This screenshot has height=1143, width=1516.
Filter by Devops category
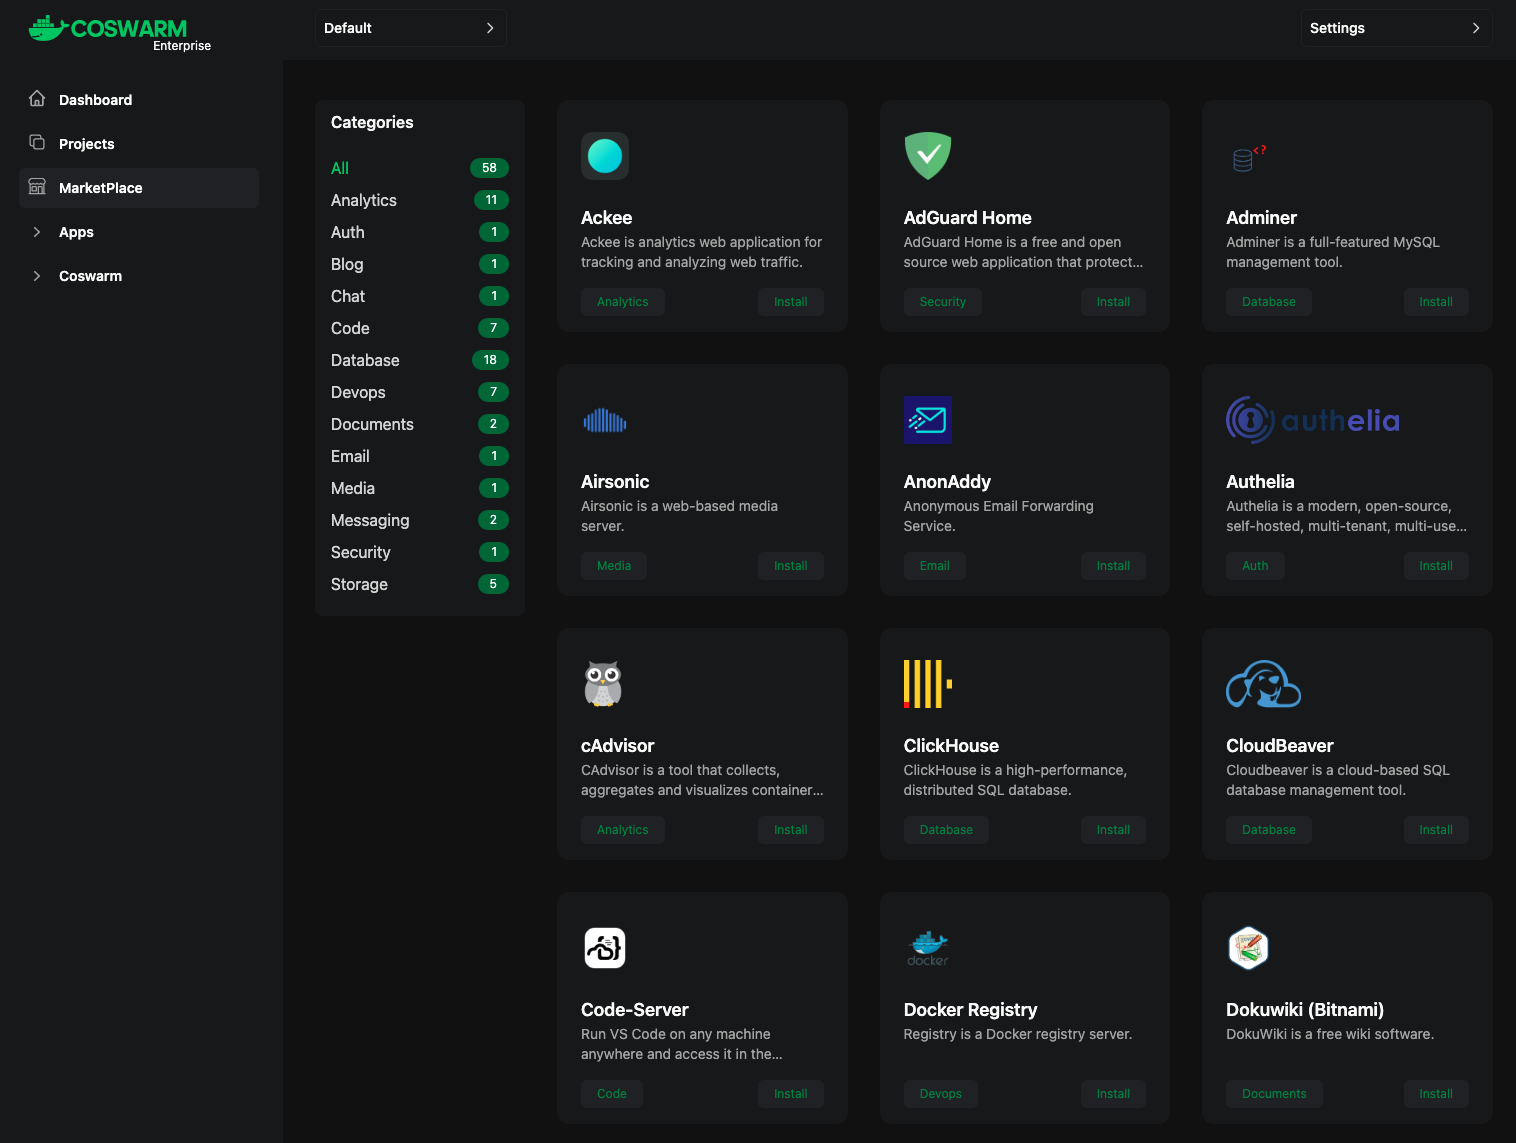(420, 392)
